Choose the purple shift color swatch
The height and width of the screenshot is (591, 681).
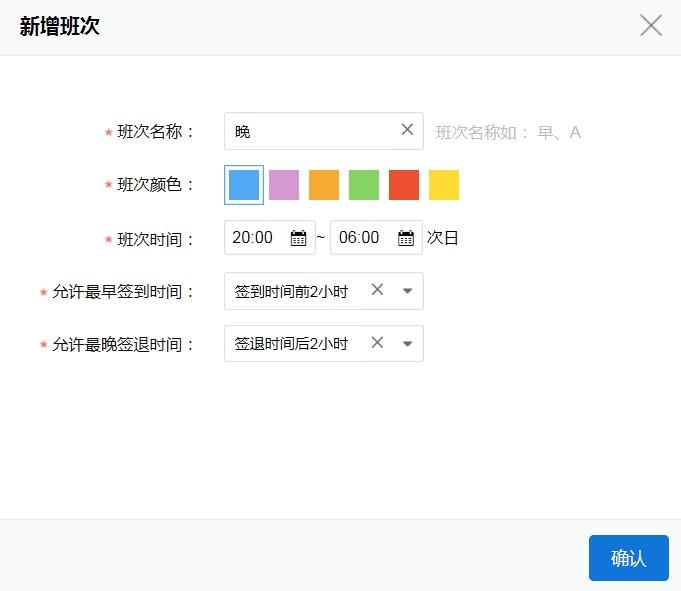click(284, 185)
